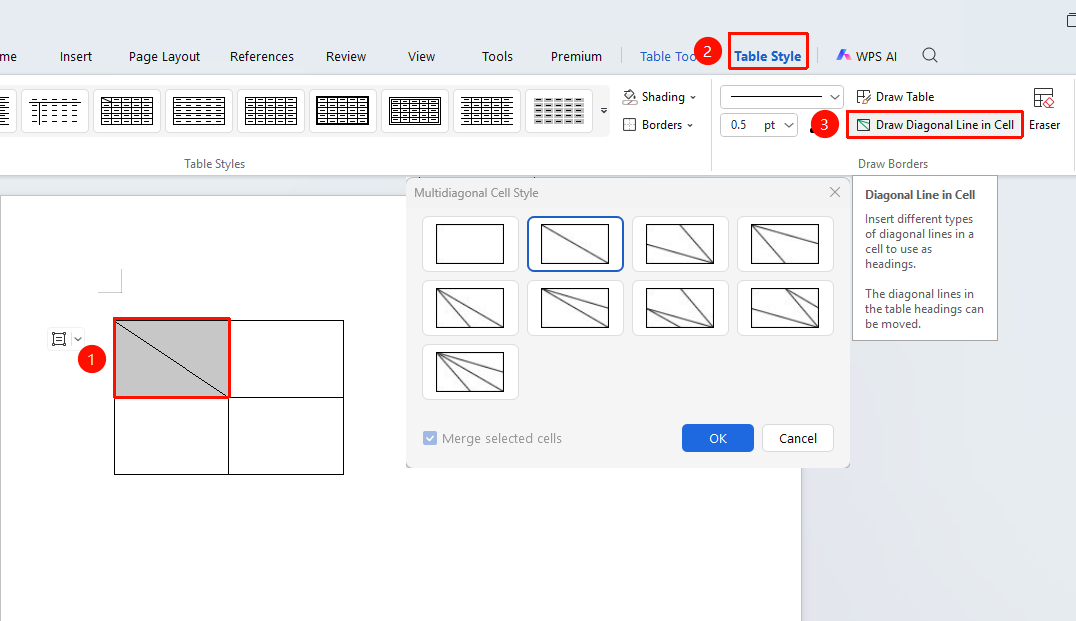1076x621 pixels.
Task: Switch to the View tab
Action: (421, 56)
